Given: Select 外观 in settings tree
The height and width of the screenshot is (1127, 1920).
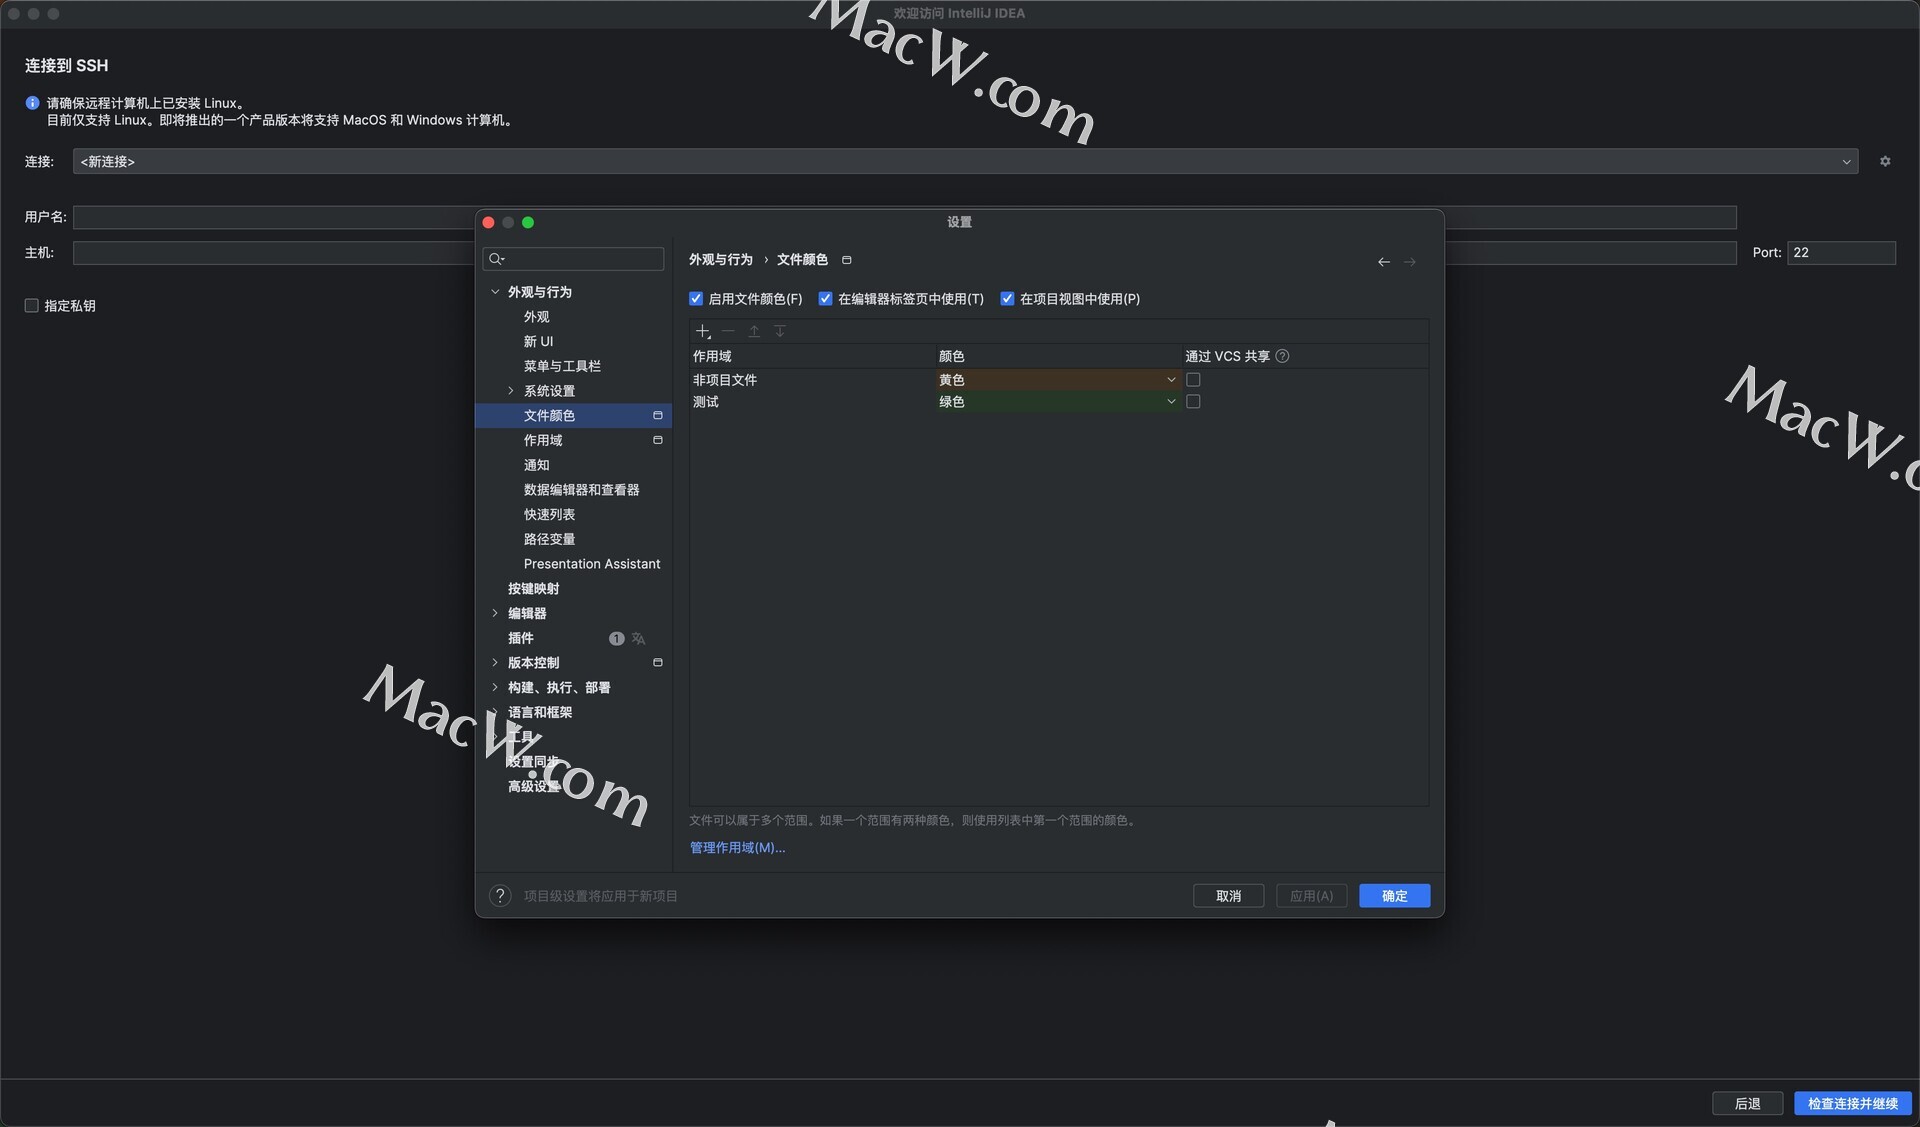Looking at the screenshot, I should click(536, 317).
